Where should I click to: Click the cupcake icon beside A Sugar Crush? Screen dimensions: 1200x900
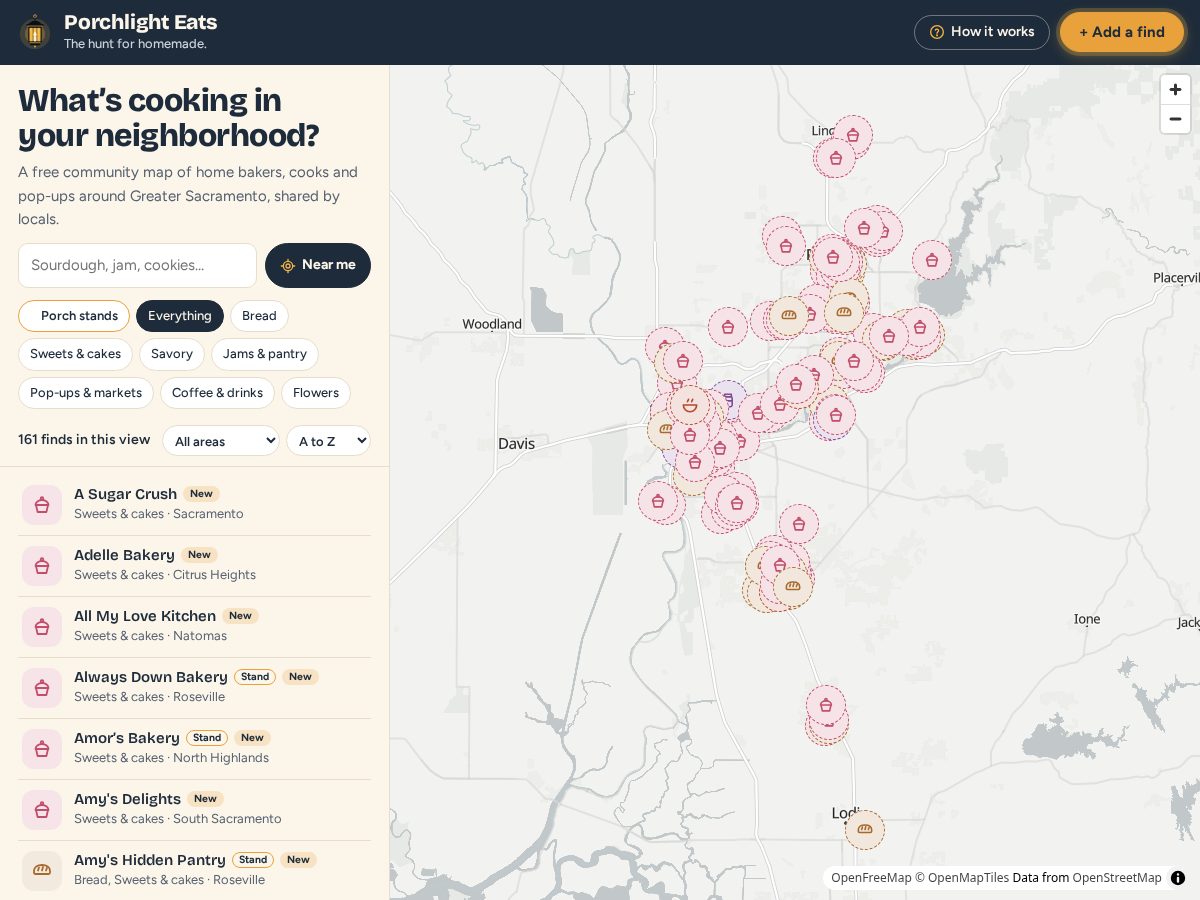coord(42,505)
